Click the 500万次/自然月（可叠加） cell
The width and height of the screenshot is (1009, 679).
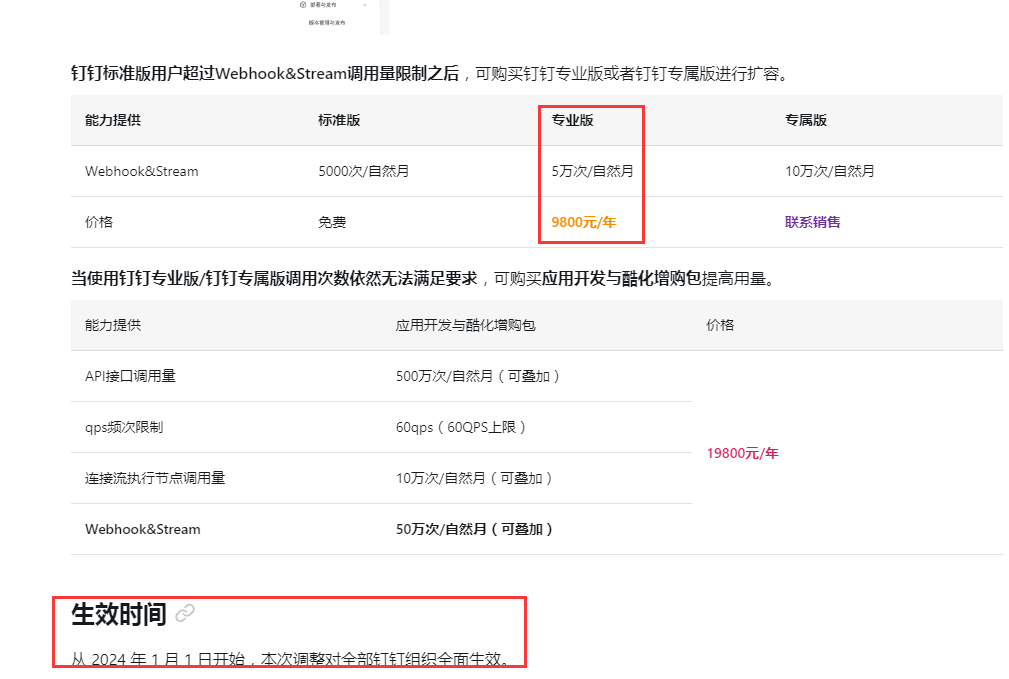[478, 376]
